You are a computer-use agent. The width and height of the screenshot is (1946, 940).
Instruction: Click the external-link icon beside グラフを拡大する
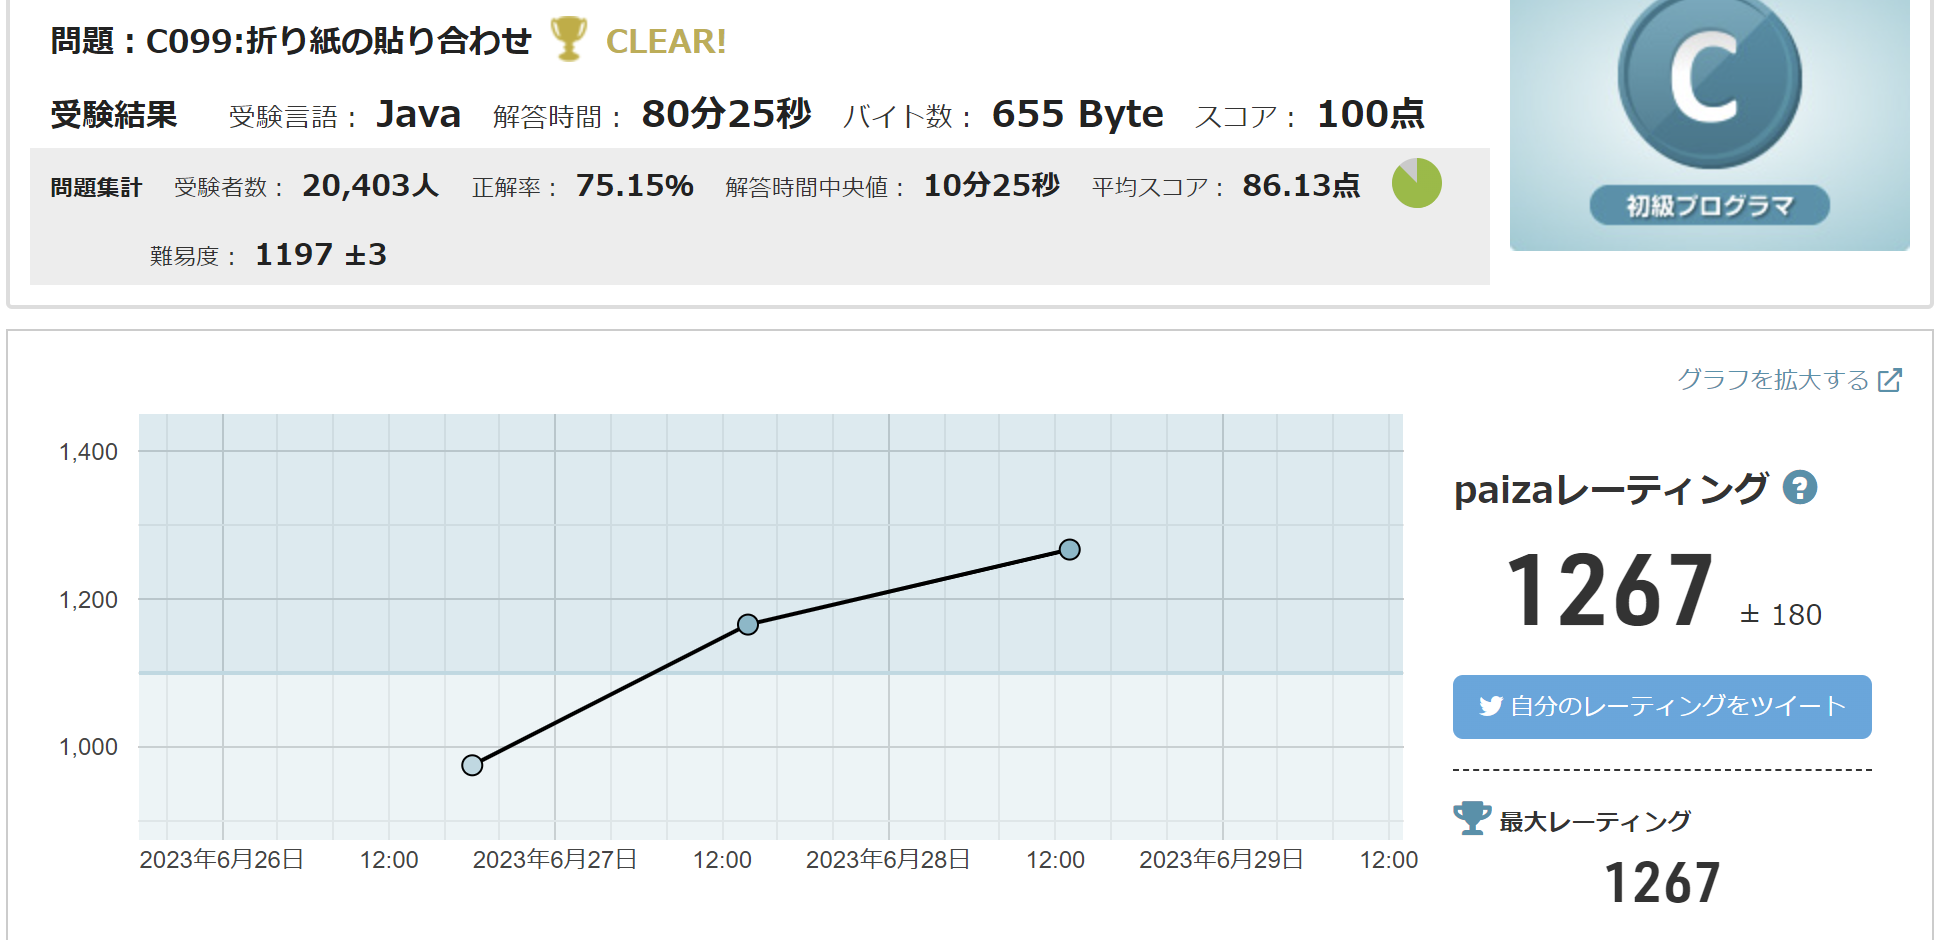tap(1889, 380)
